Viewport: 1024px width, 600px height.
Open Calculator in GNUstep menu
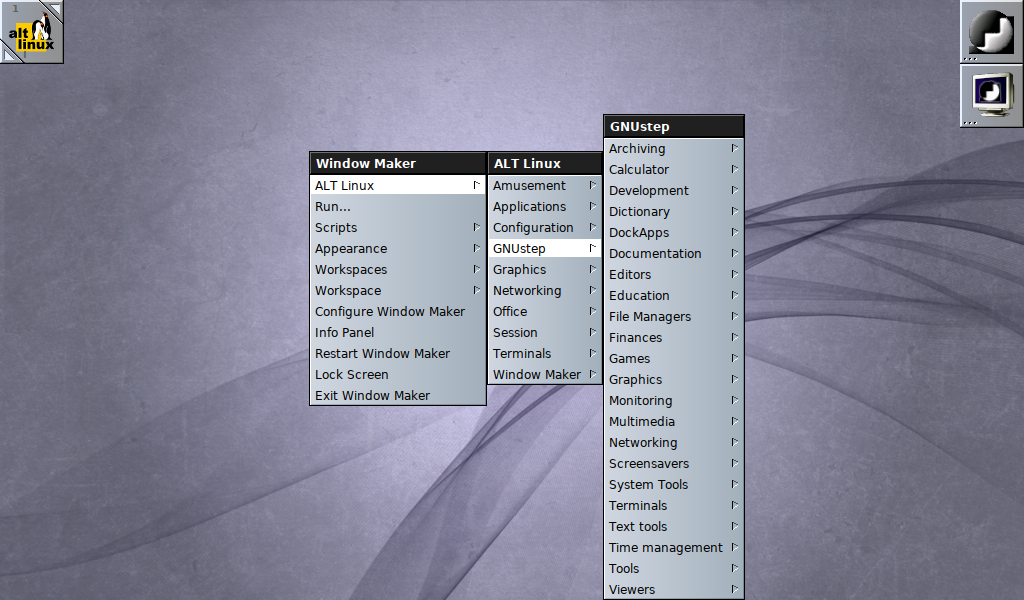pyautogui.click(x=674, y=169)
